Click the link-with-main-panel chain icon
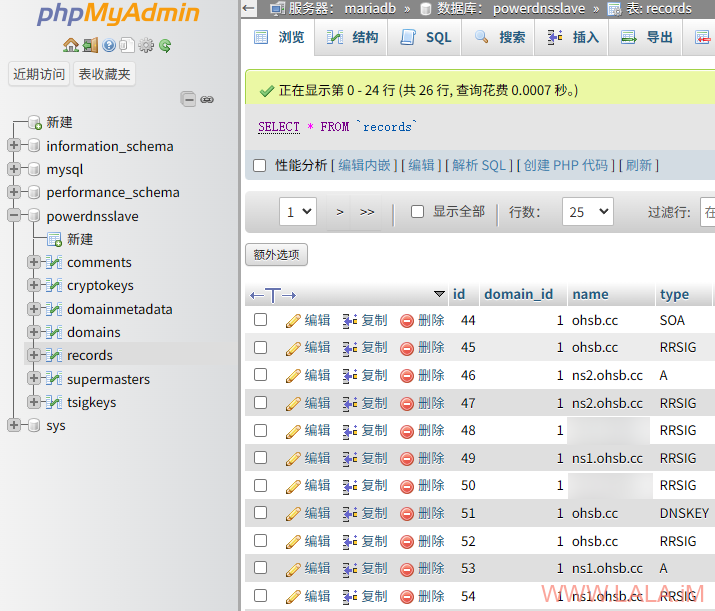This screenshot has height=611, width=715. coord(207,99)
